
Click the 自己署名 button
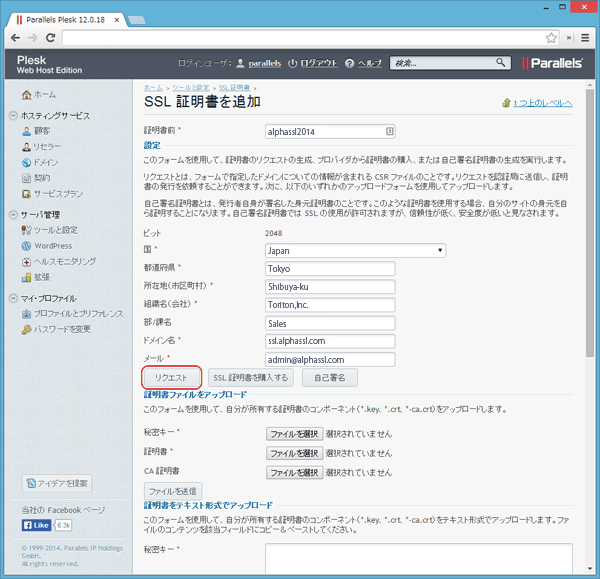(330, 378)
